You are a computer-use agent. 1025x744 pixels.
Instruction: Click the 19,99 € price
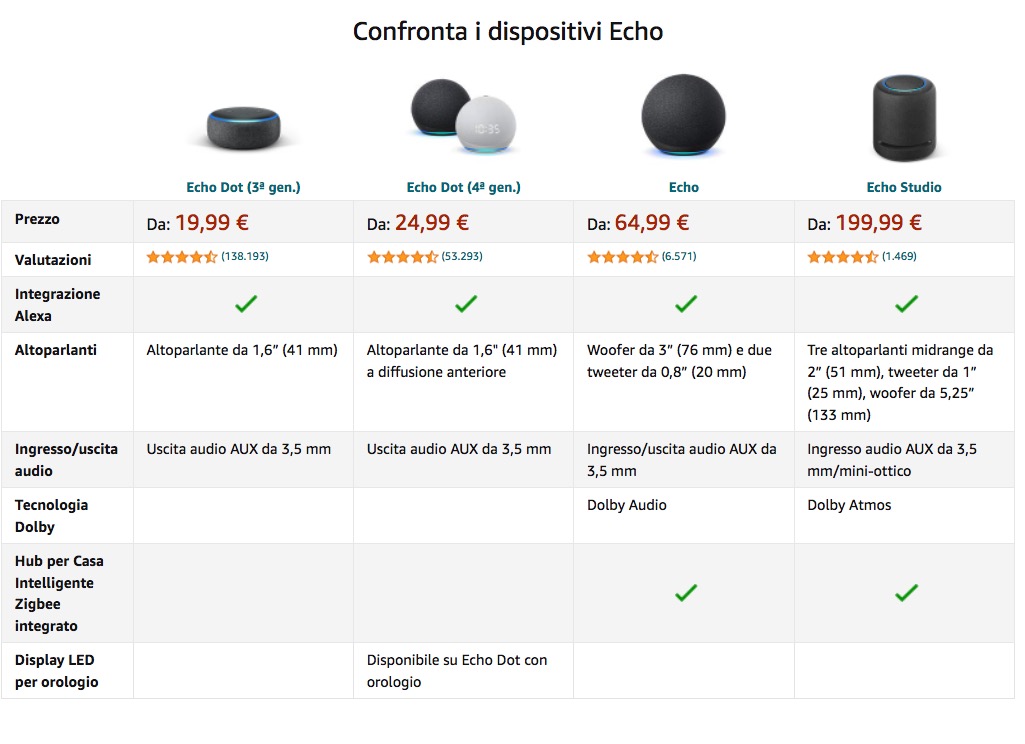pyautogui.click(x=212, y=223)
